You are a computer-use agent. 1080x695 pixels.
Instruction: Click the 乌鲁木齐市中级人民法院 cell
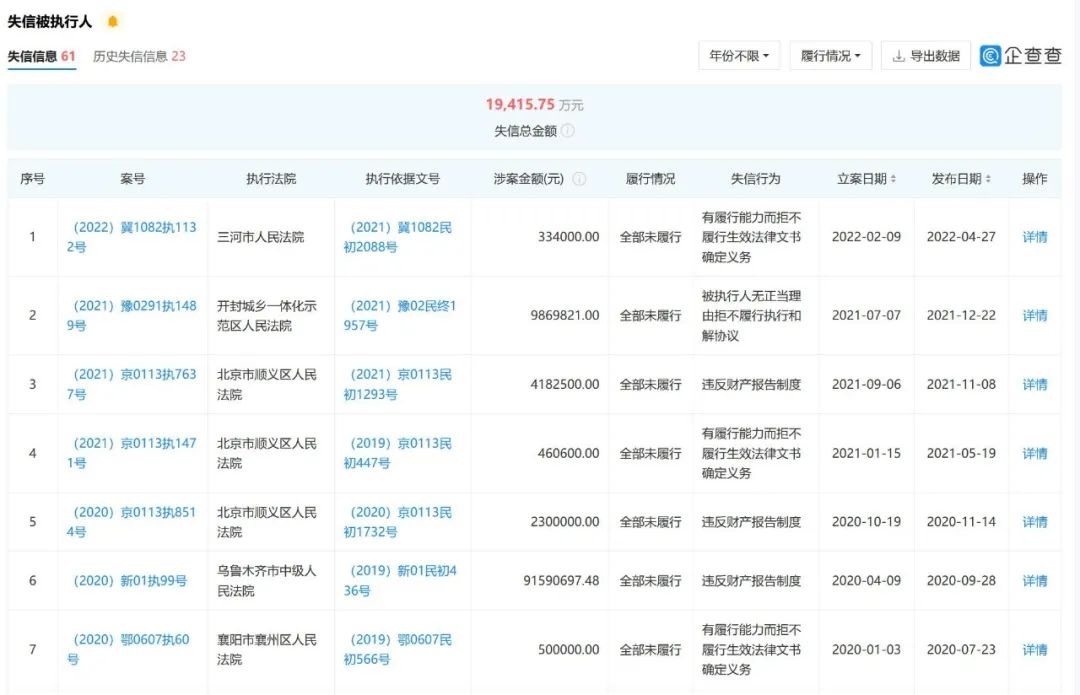[267, 581]
